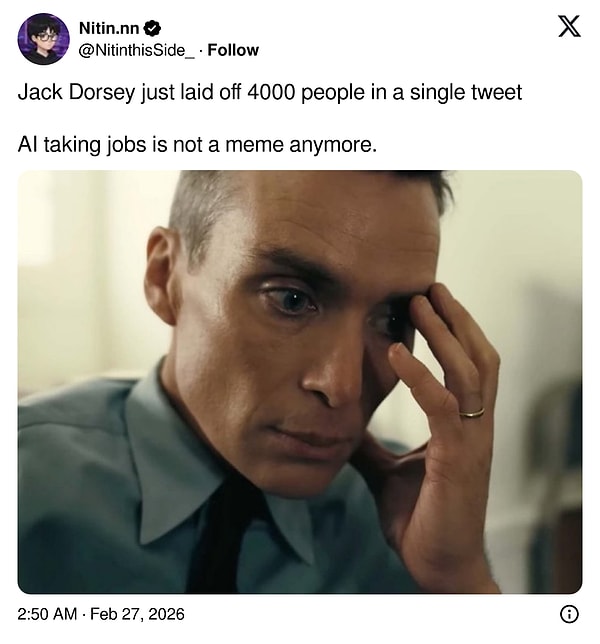Click the verified badge beside Nitin.nn
The height and width of the screenshot is (644, 600).
pos(152,28)
